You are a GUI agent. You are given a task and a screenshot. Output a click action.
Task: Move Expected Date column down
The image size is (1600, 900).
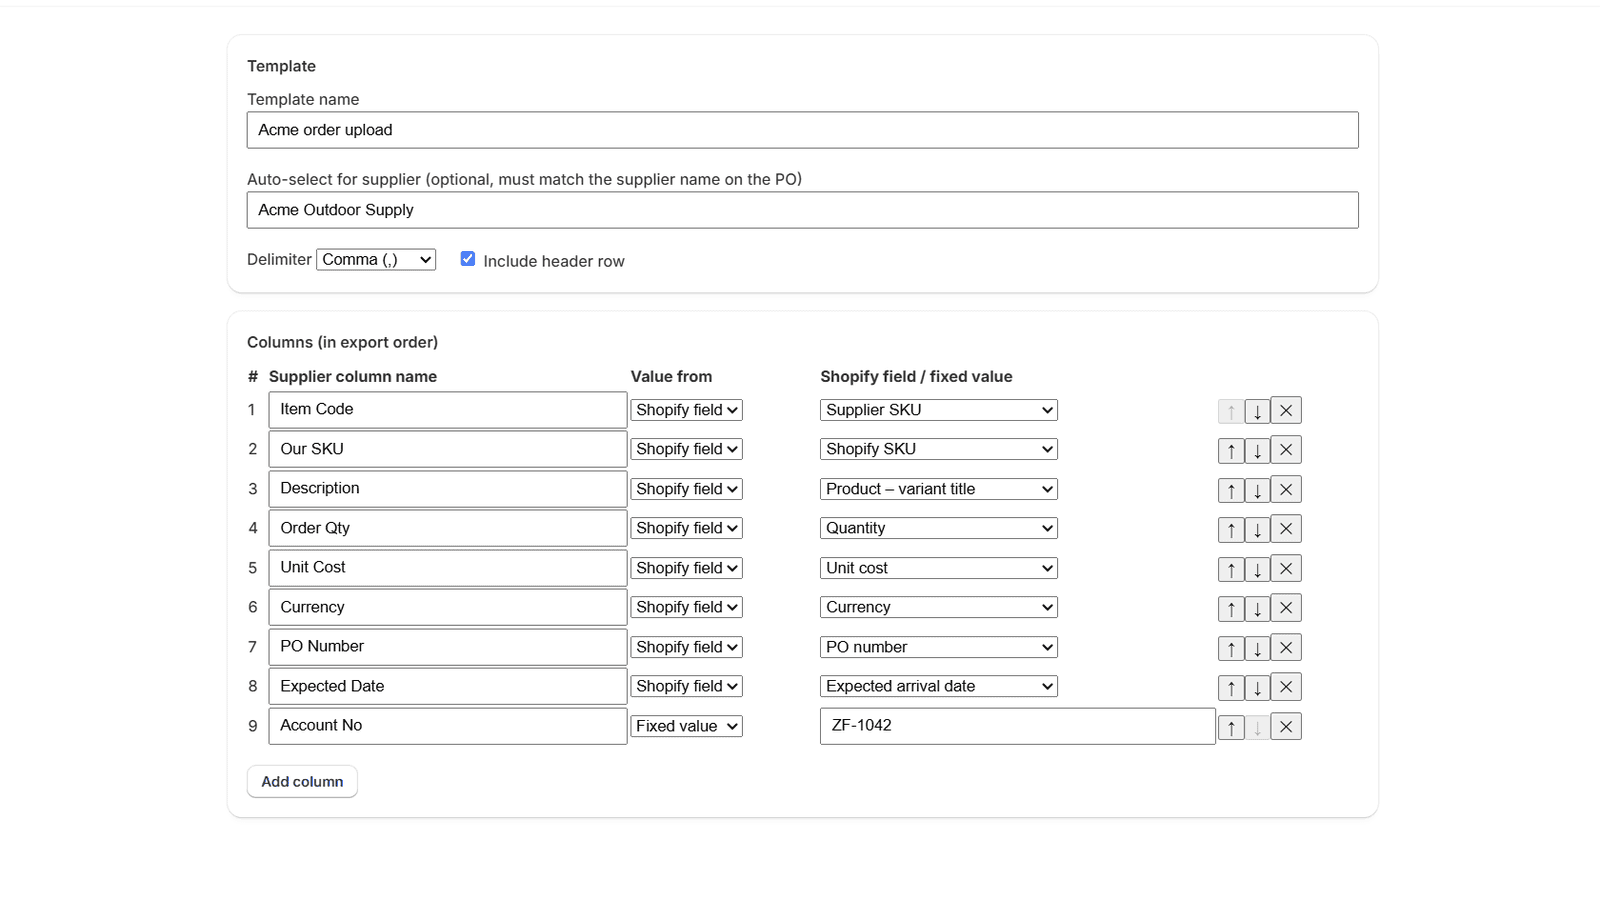pyautogui.click(x=1257, y=687)
